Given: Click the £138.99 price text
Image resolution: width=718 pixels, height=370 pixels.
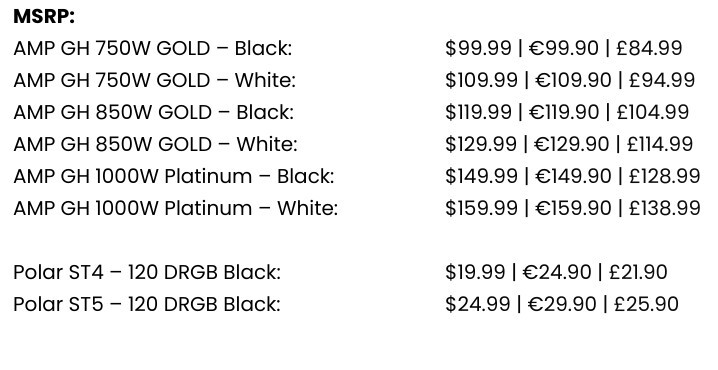Looking at the screenshot, I should coord(665,208).
